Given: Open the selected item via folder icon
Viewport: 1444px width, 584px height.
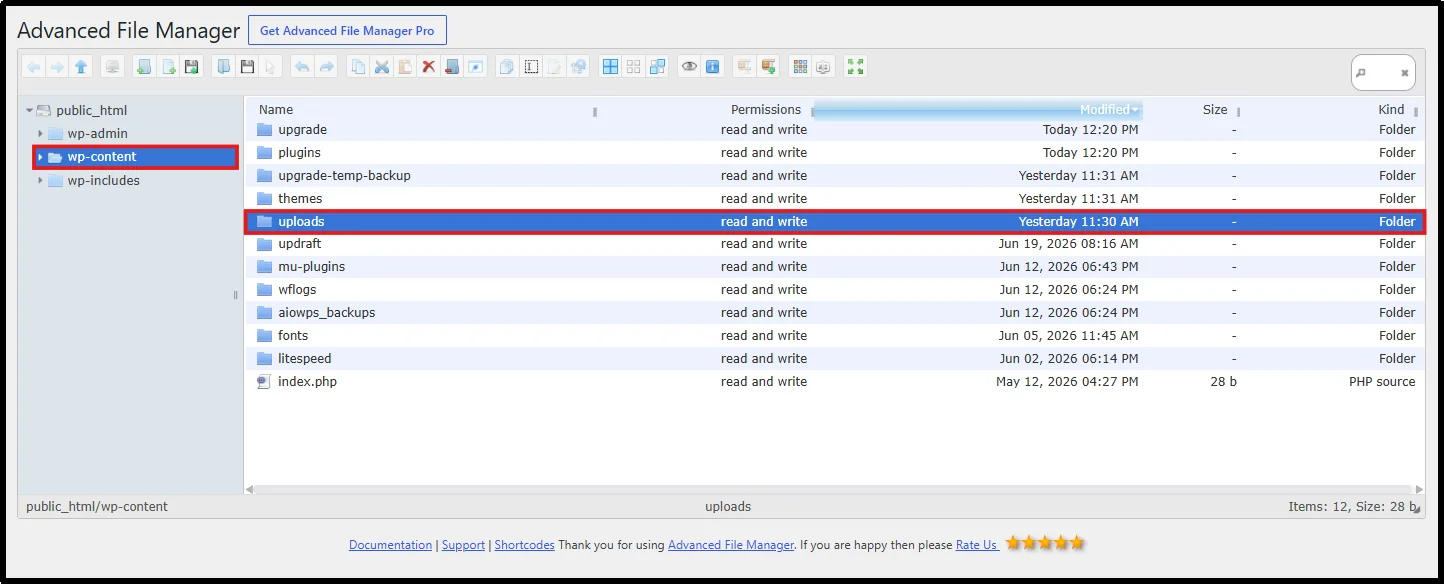Looking at the screenshot, I should 224,67.
